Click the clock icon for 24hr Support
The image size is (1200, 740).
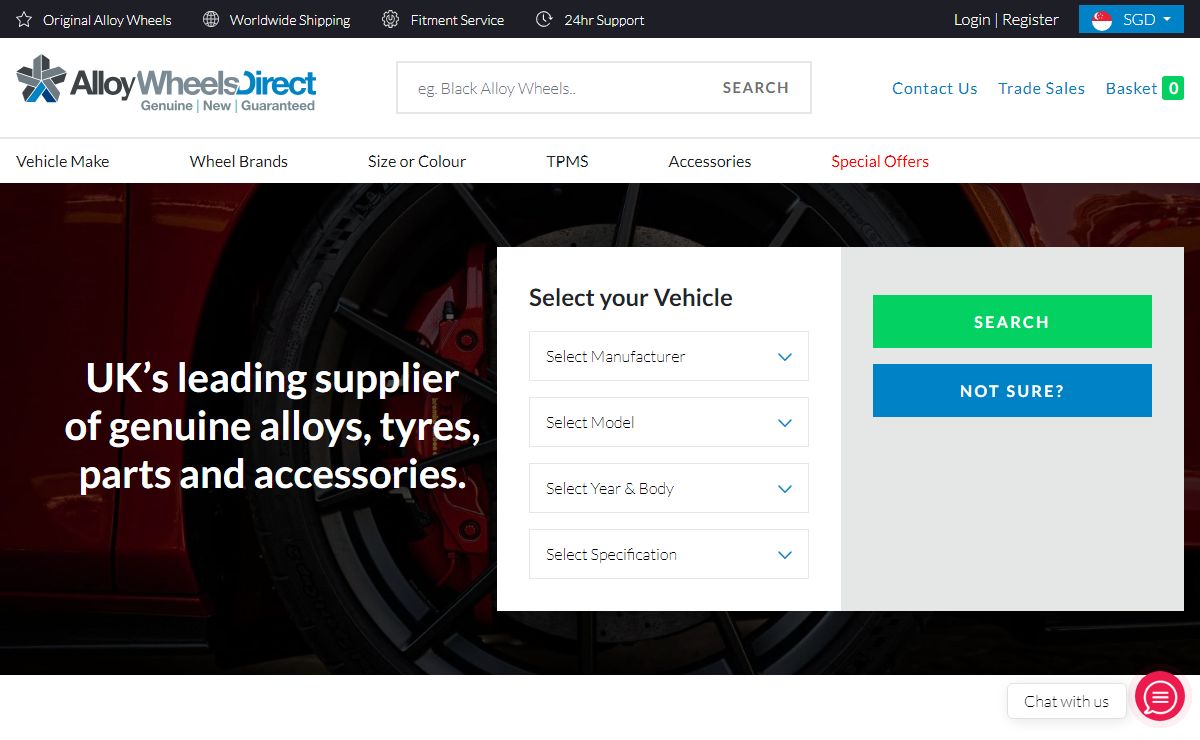[x=544, y=20]
